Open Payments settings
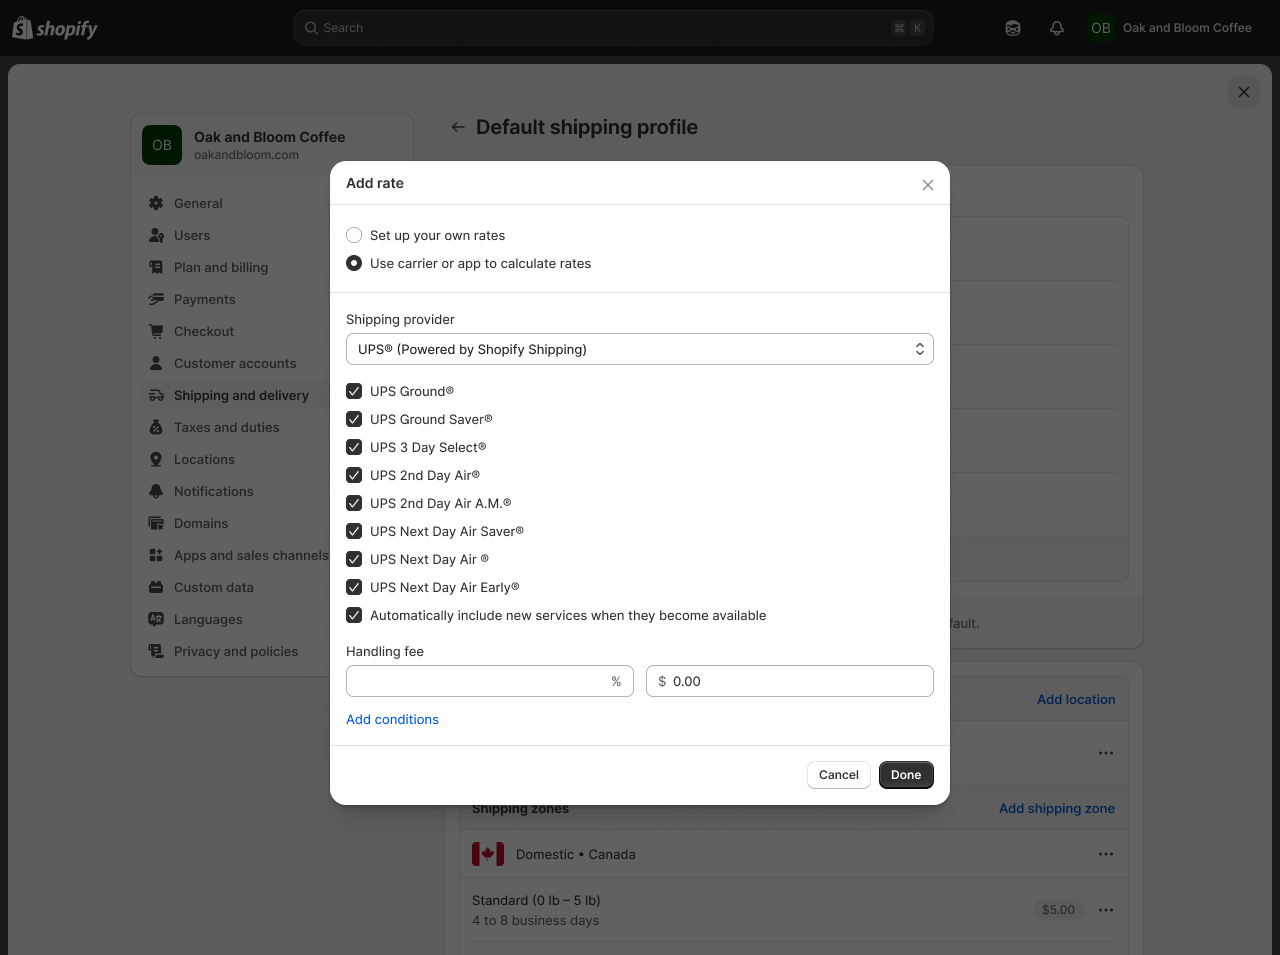Screen dimensions: 1280x955 tap(205, 299)
